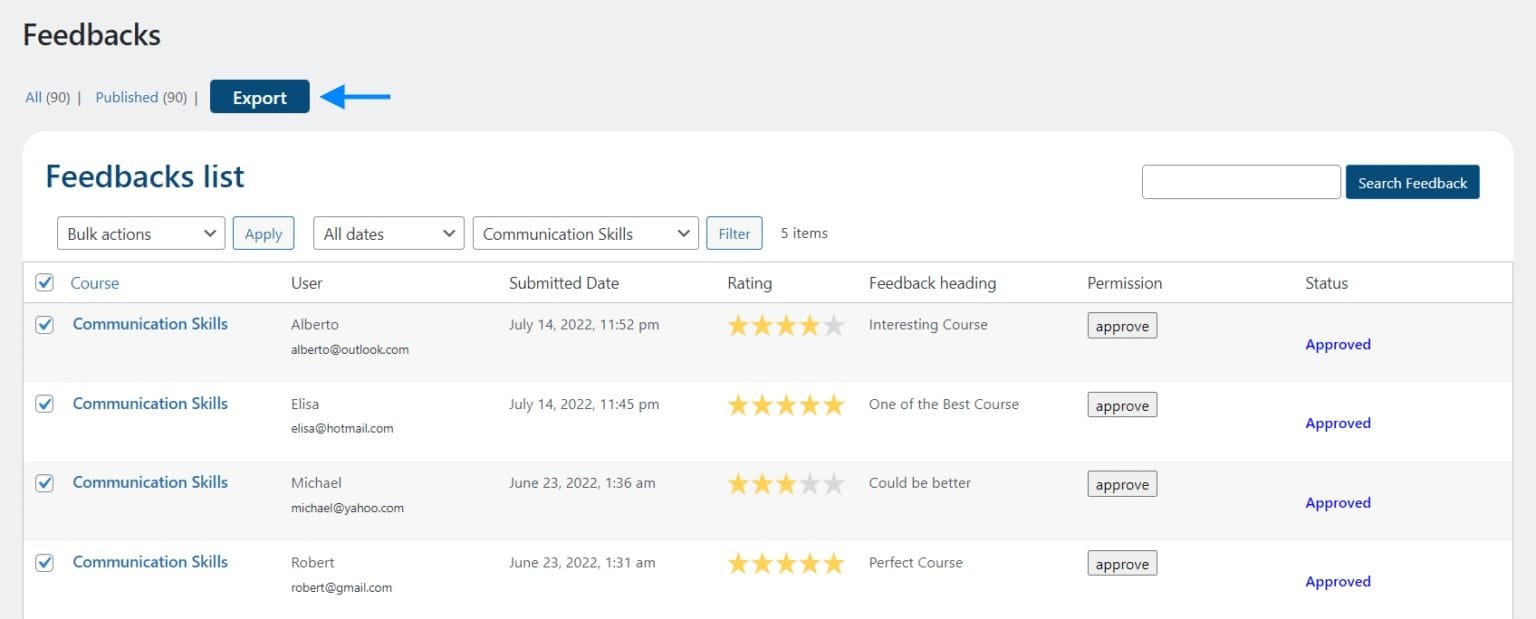Click Elisa's five-star rating
The height and width of the screenshot is (619, 1536).
click(x=786, y=405)
